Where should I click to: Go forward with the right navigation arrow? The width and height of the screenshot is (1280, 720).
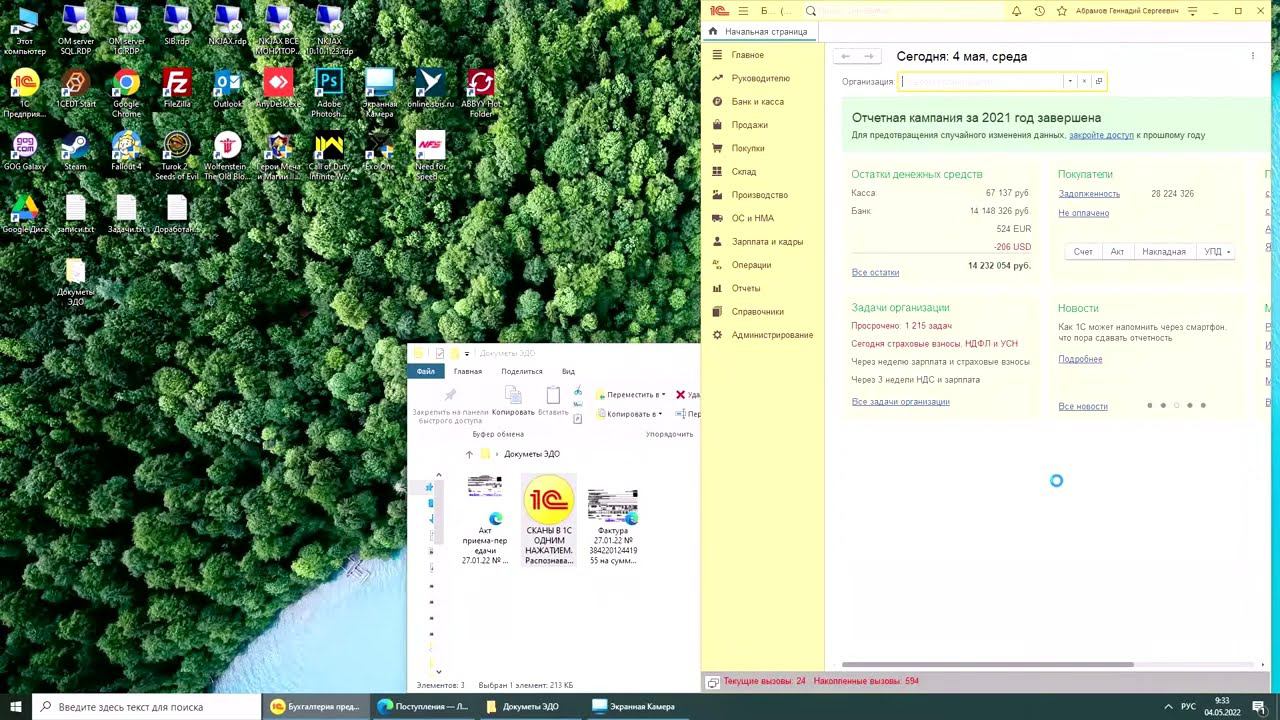[869, 57]
